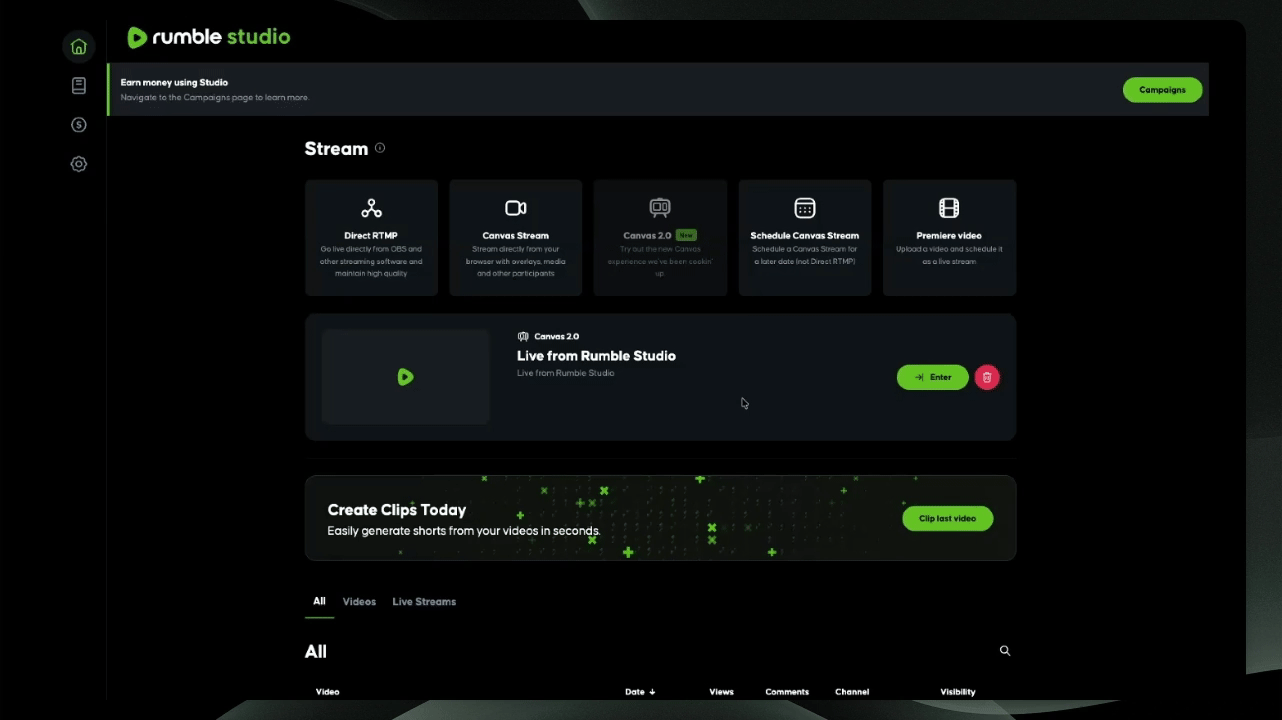Open the Campaigns page button
The width and height of the screenshot is (1282, 720).
(x=1162, y=90)
